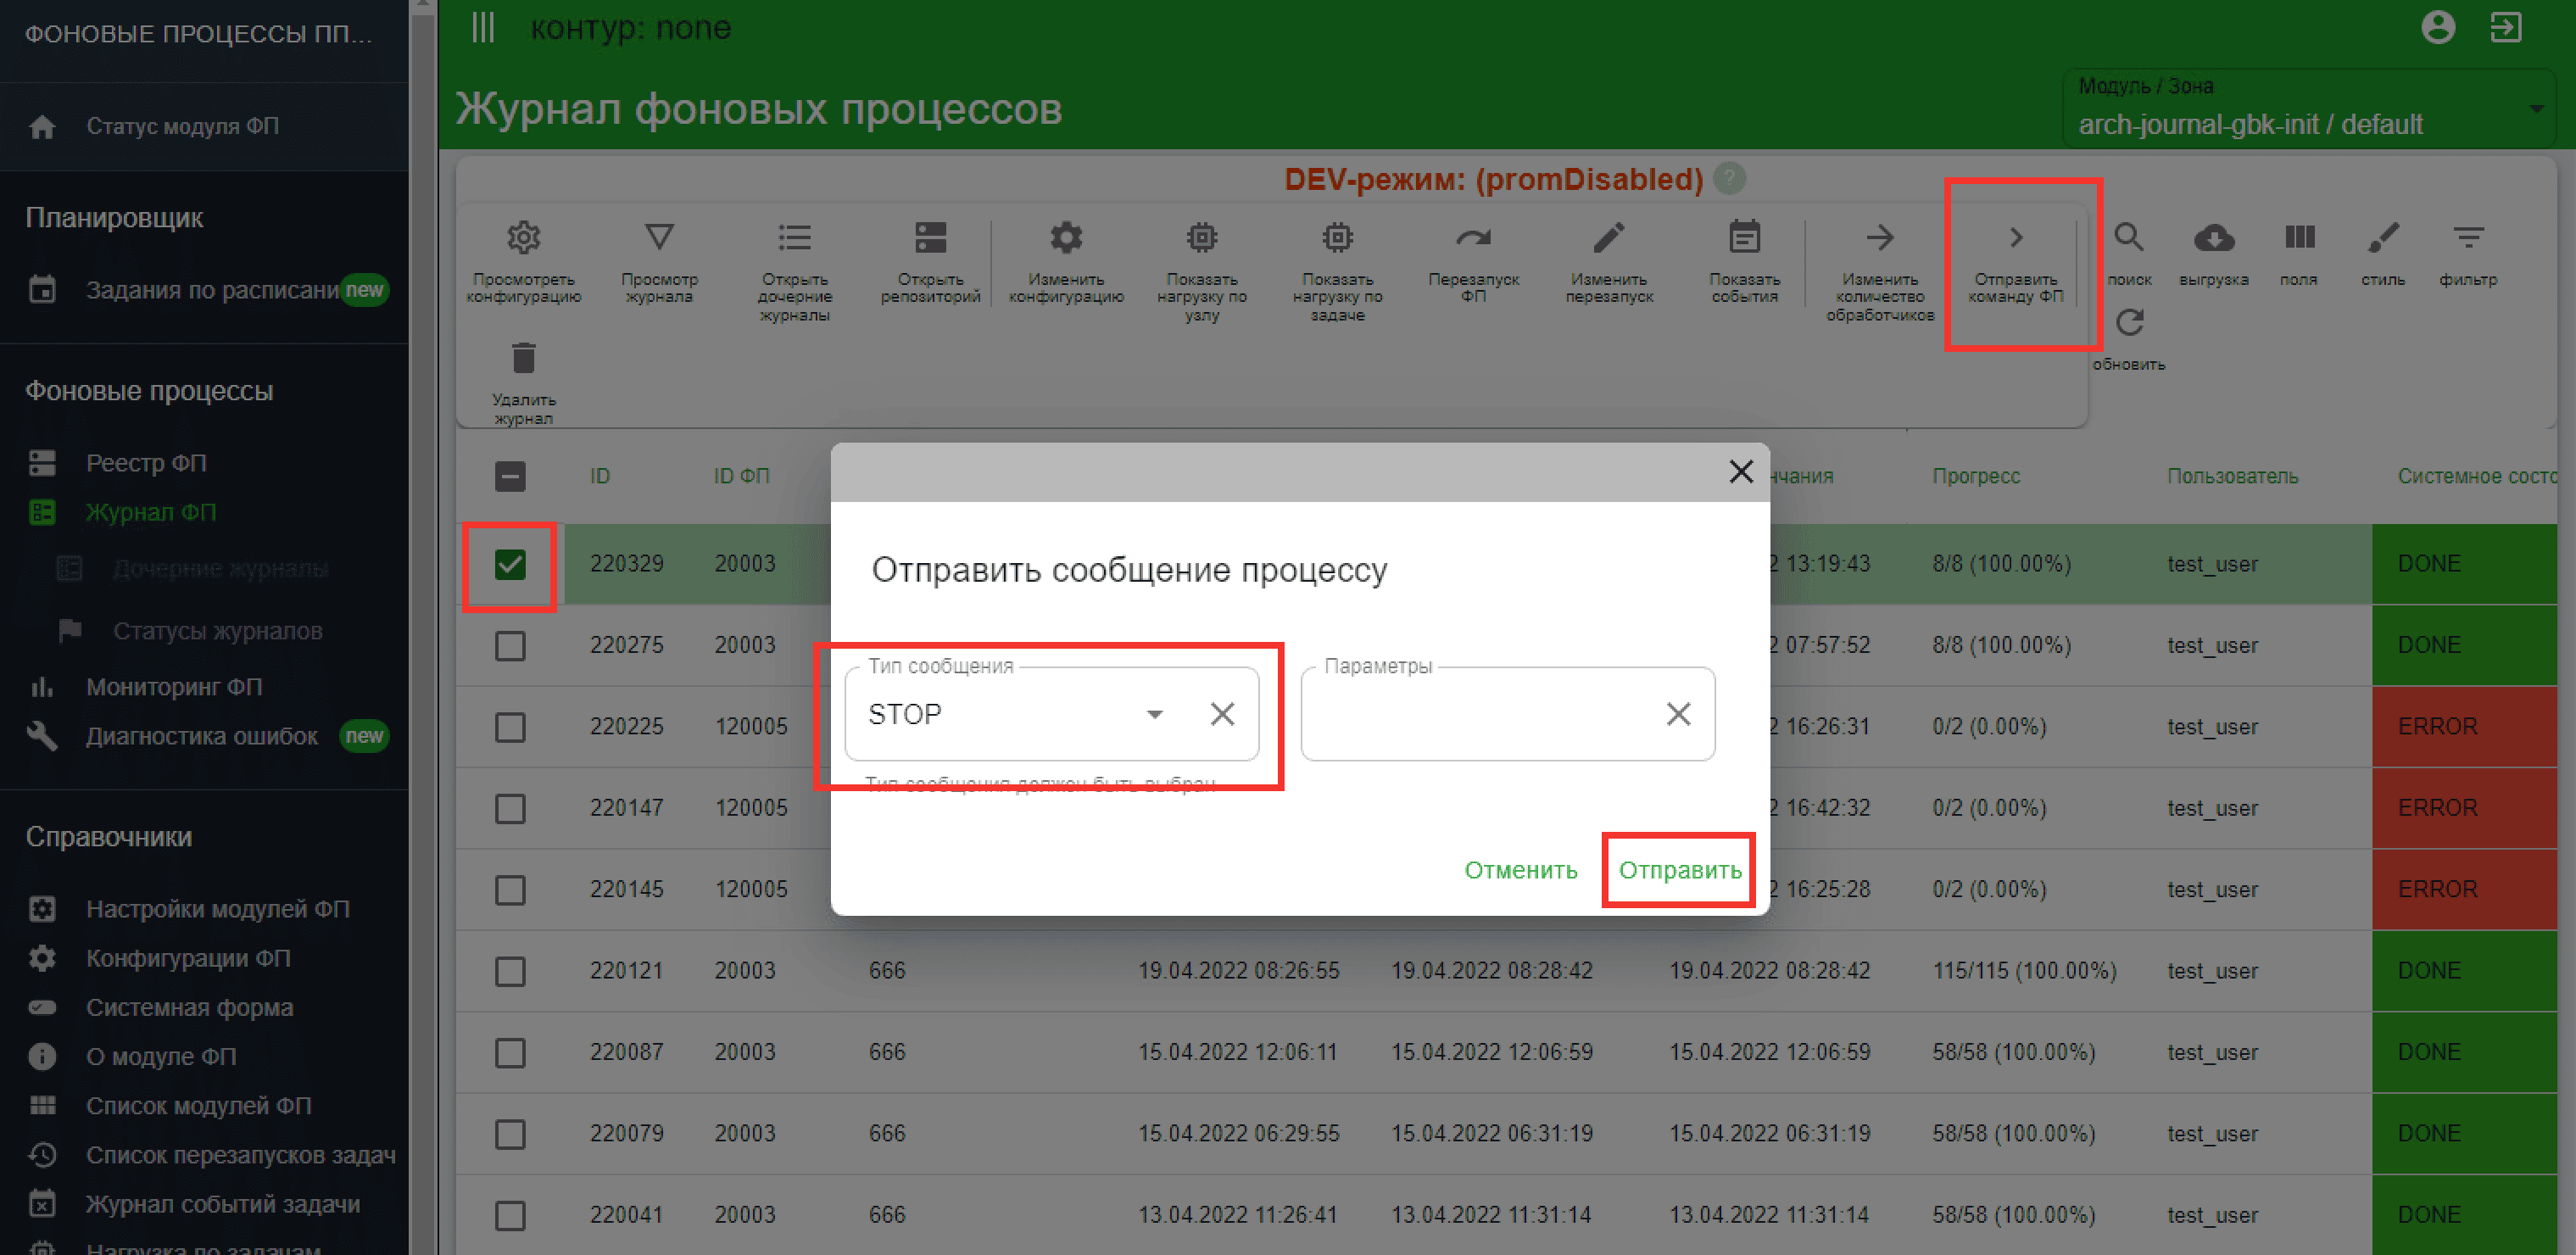Image resolution: width=2576 pixels, height=1255 pixels.
Task: Check the checkbox for row 220275
Action: (510, 646)
